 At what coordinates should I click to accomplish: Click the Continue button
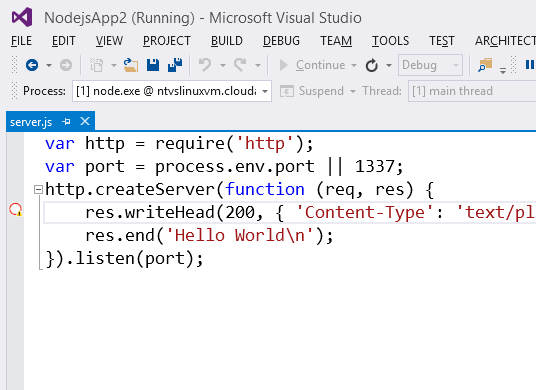(x=312, y=65)
